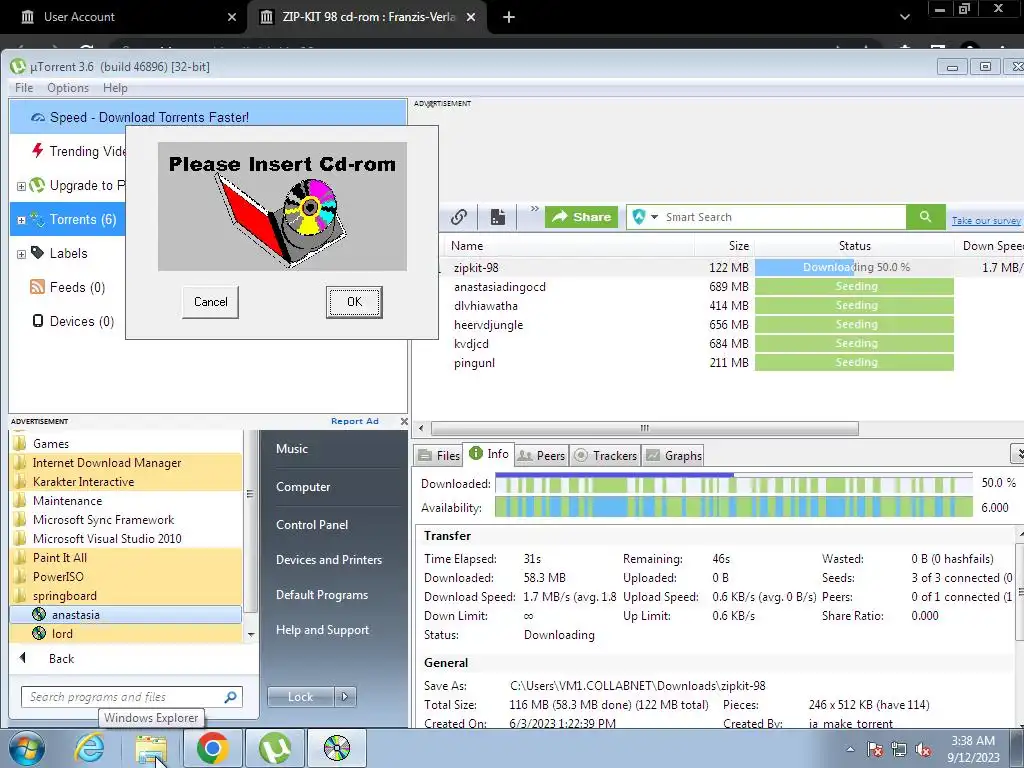
Task: Click the Availability pieces bar
Action: (x=733, y=507)
